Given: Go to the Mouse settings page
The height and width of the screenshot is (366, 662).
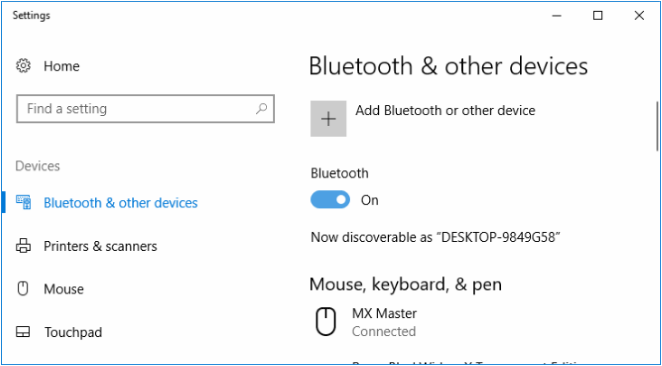Looking at the screenshot, I should coord(64,289).
